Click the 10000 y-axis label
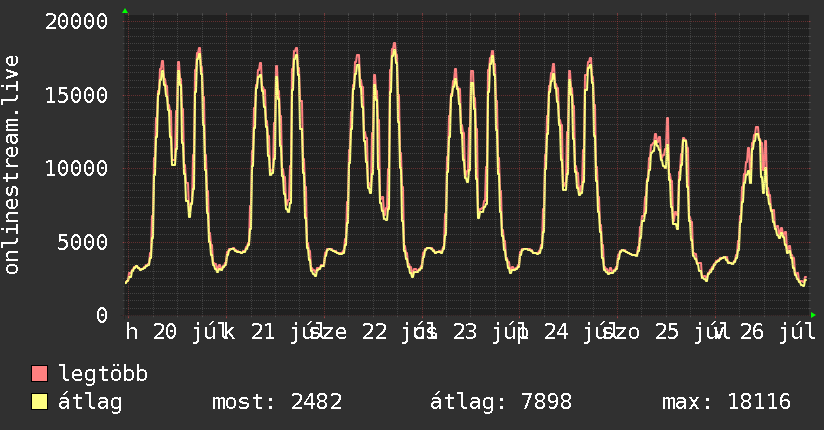This screenshot has width=824, height=430. pyautogui.click(x=76, y=169)
